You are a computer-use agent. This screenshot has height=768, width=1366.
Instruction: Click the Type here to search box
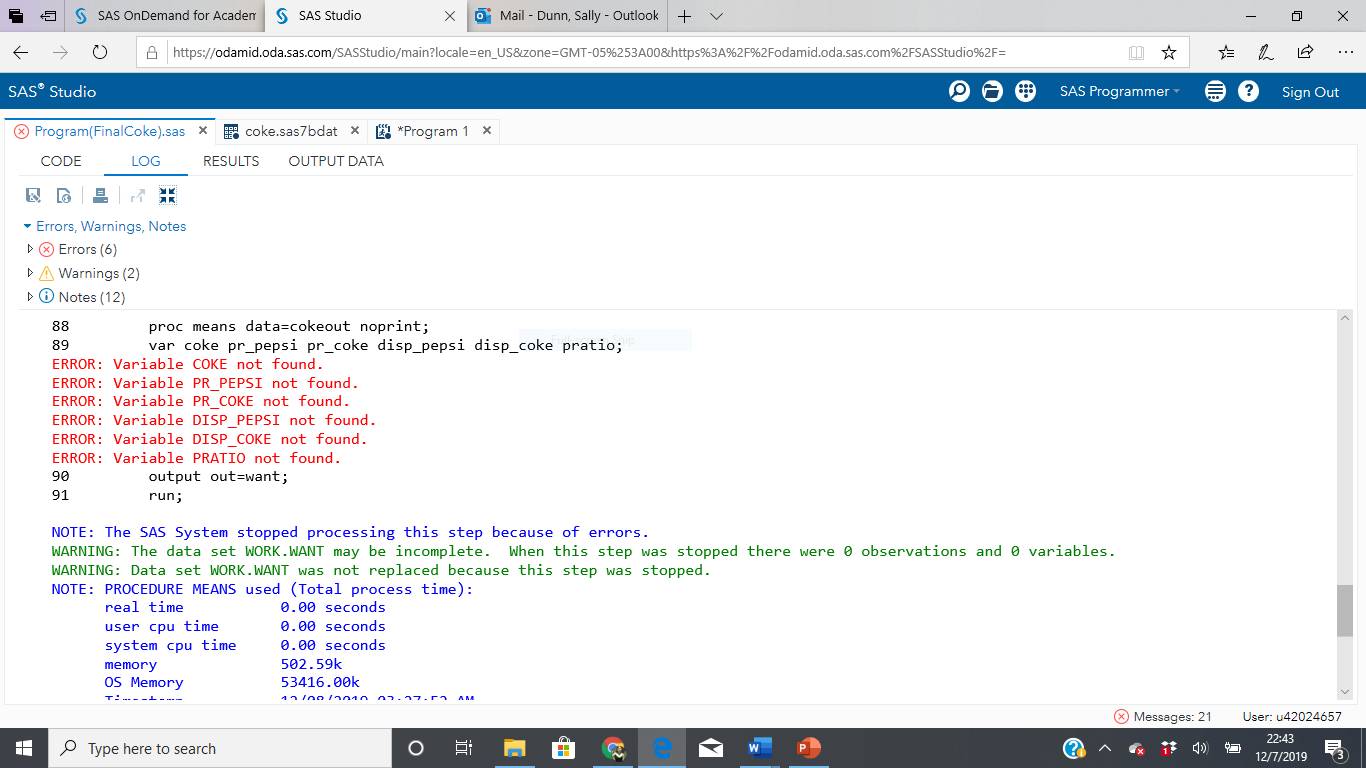pyautogui.click(x=220, y=748)
